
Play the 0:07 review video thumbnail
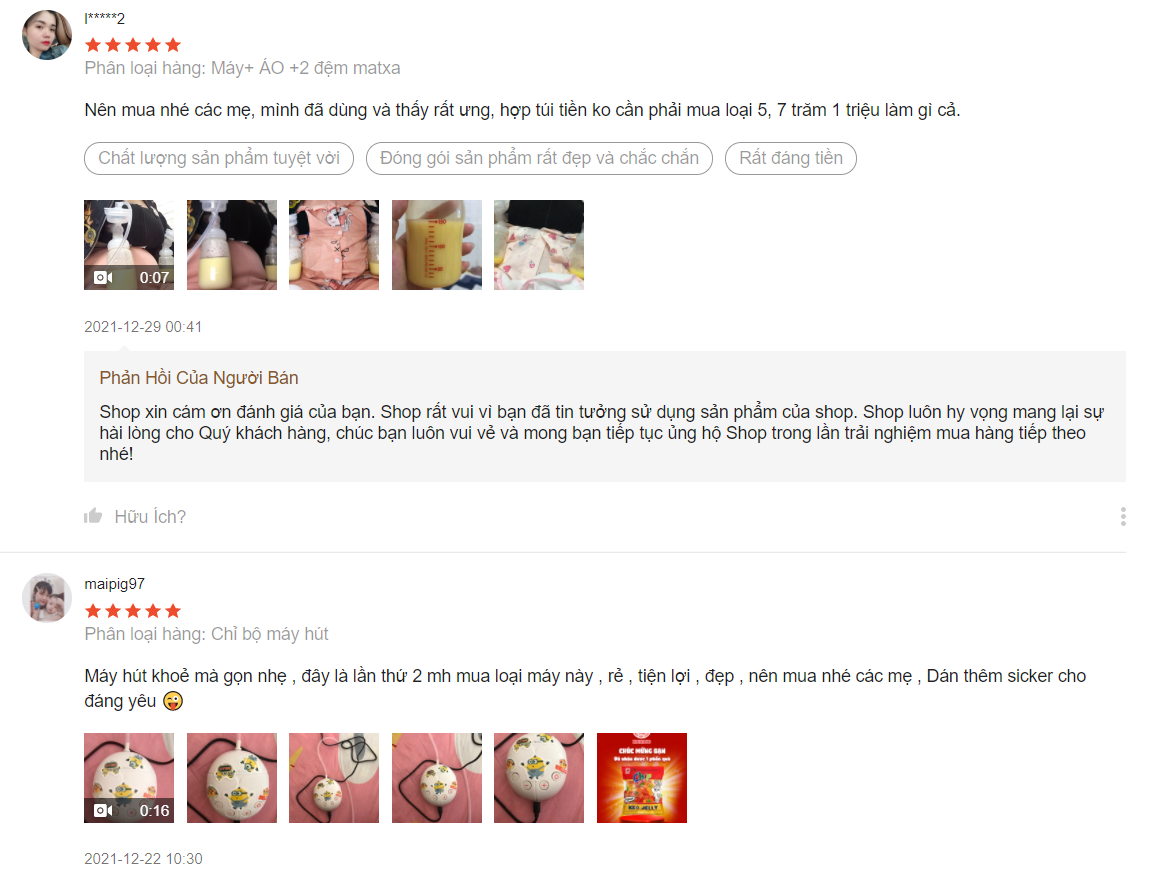tap(129, 245)
